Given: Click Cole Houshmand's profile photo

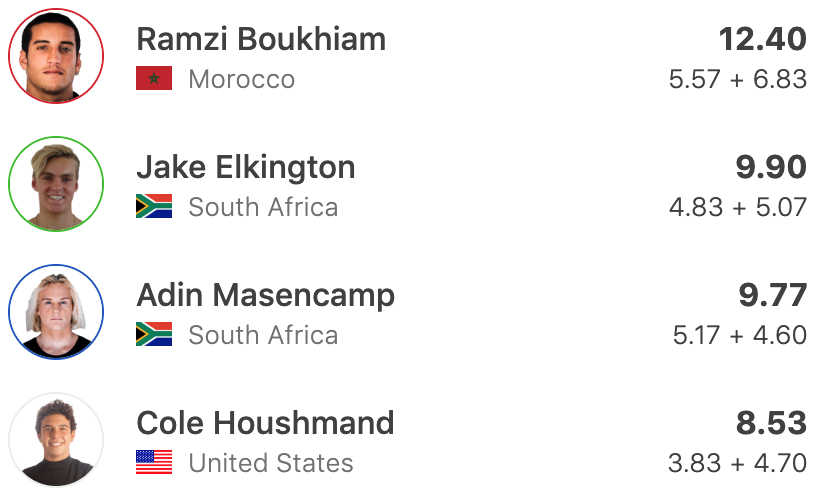Looking at the screenshot, I should [x=56, y=440].
